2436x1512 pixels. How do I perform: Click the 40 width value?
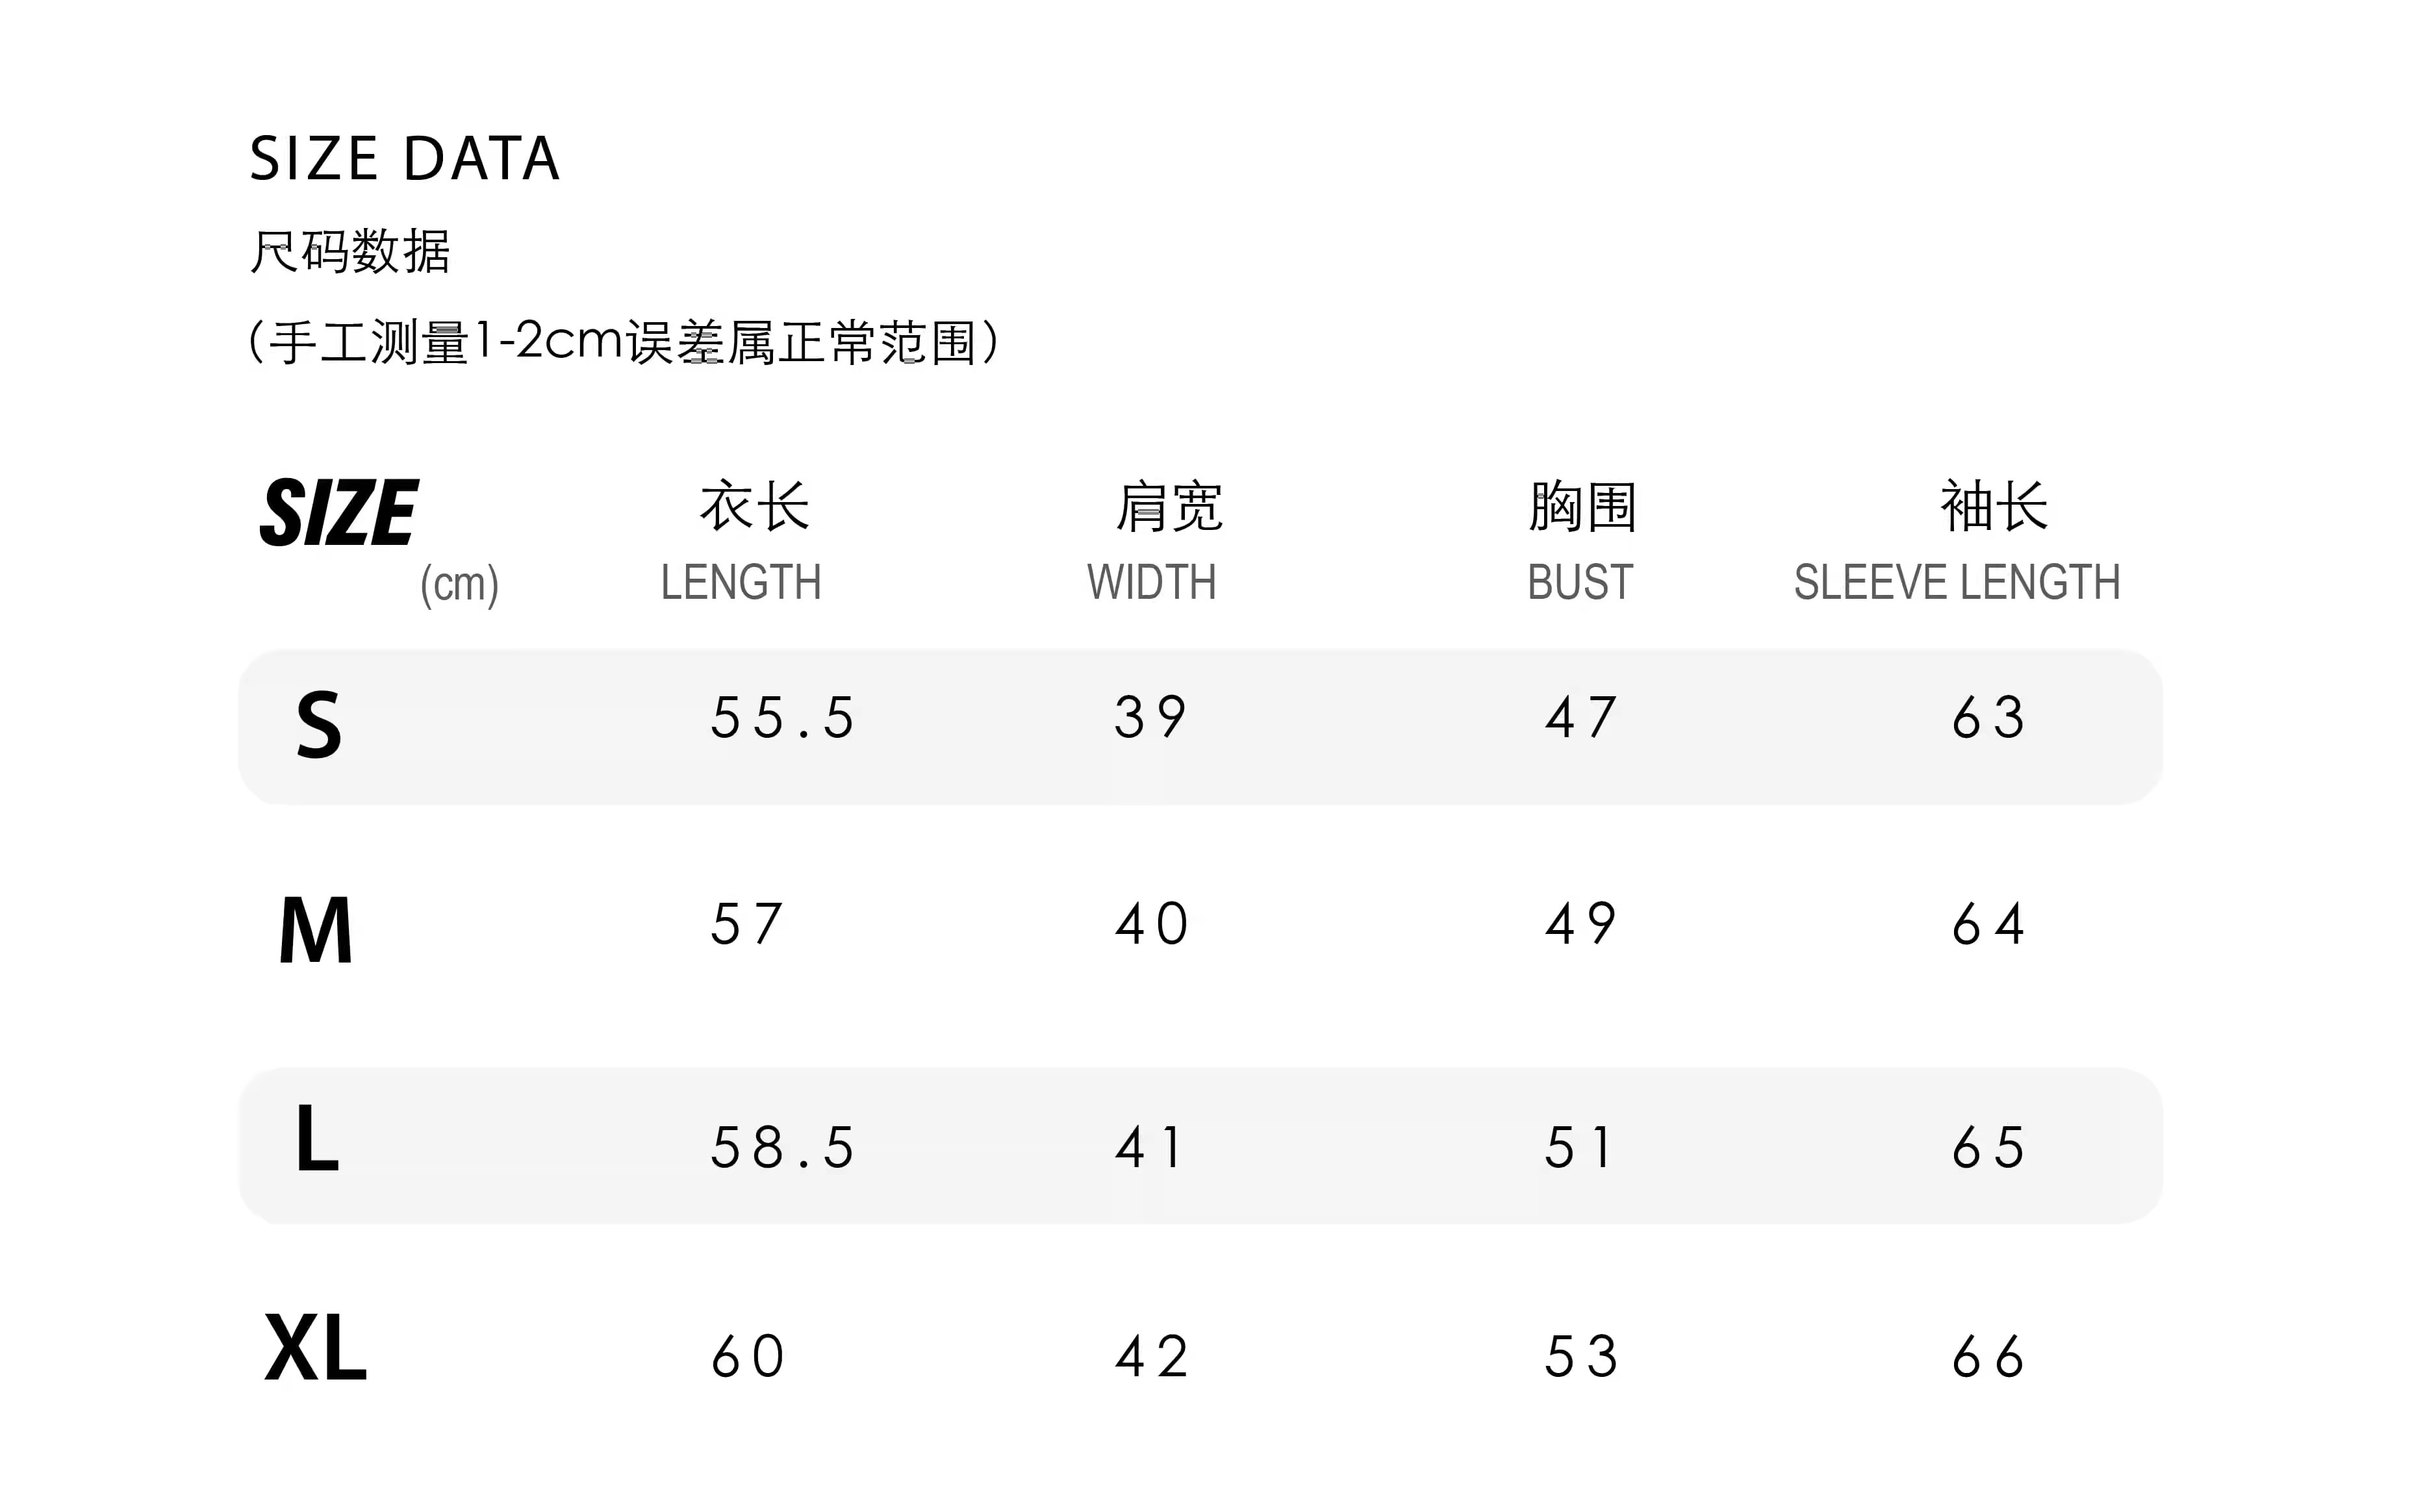point(1152,924)
